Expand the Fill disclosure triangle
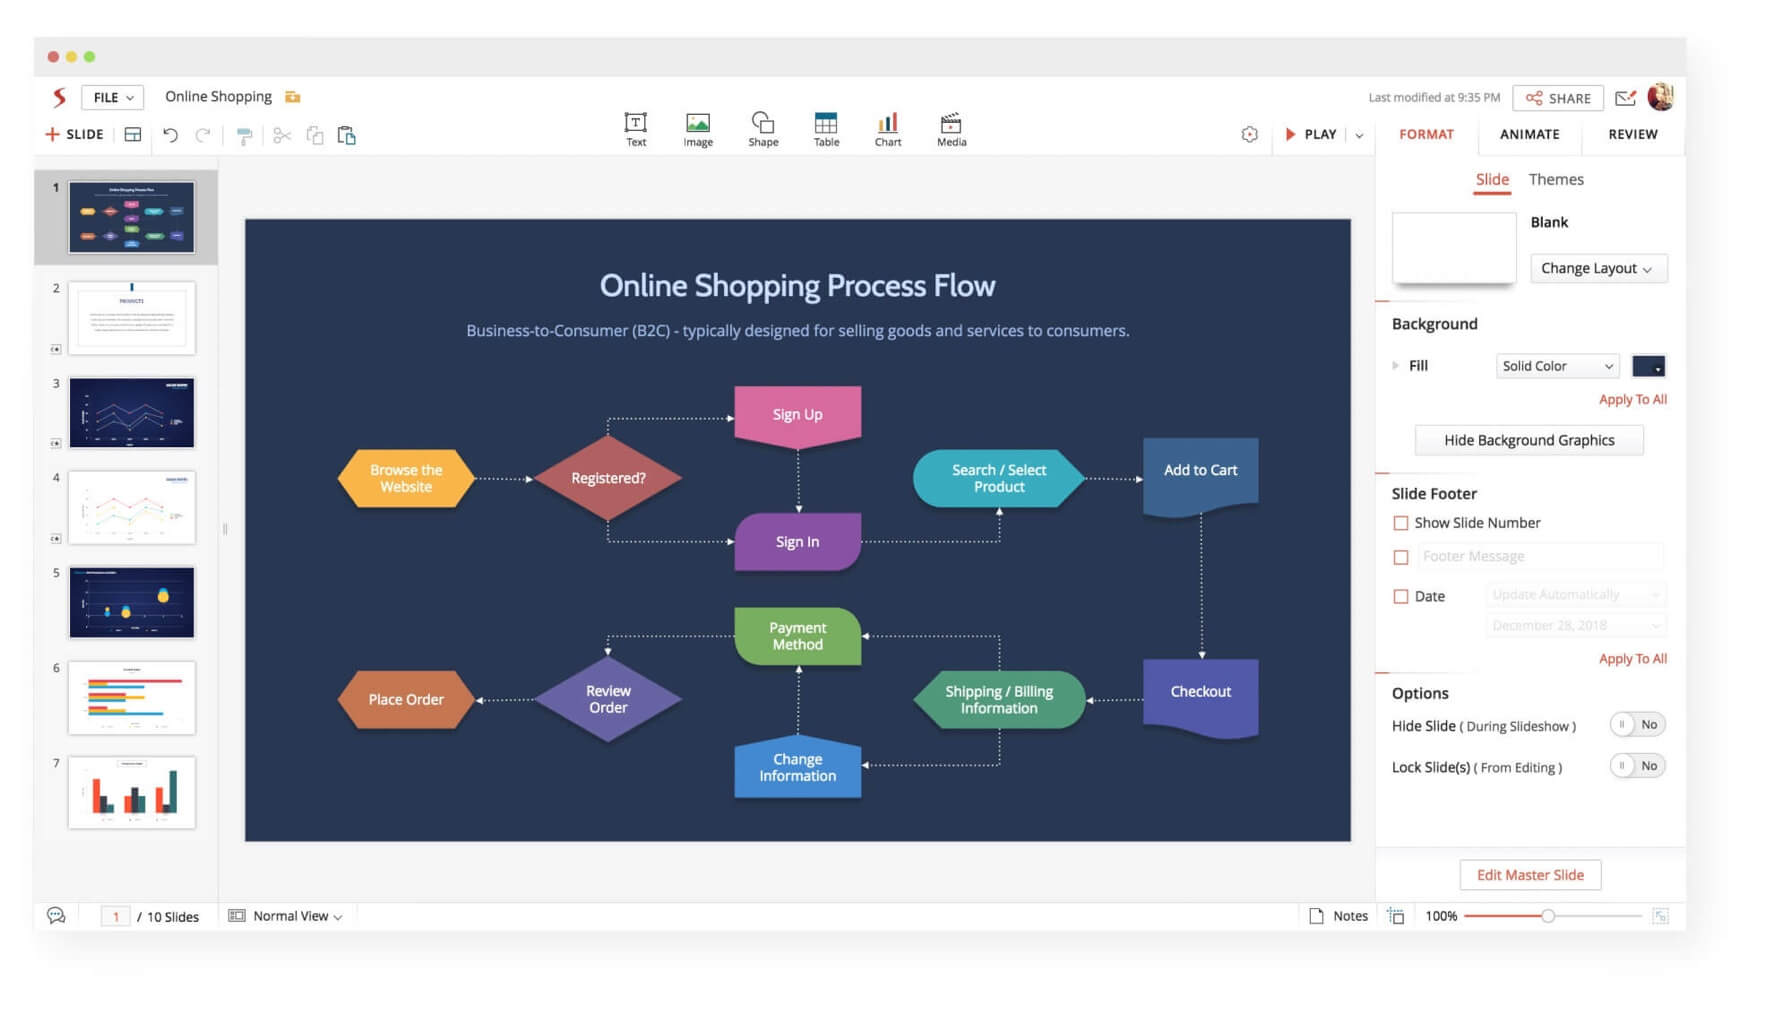This screenshot has height=1022, width=1792. click(x=1396, y=366)
